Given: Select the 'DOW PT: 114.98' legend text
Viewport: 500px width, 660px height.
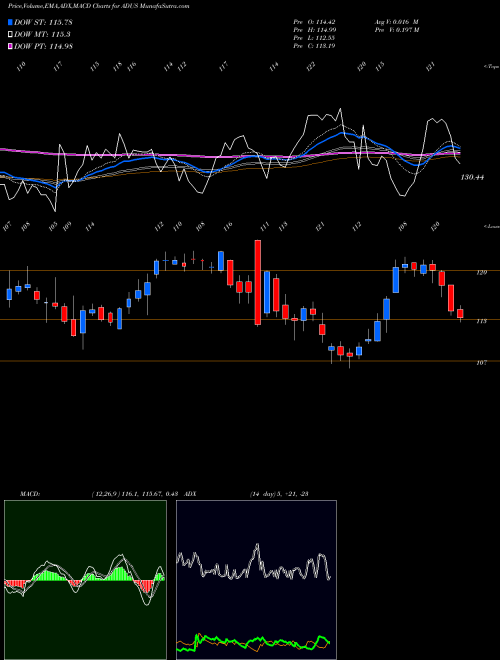Looking at the screenshot, I should coord(43,46).
